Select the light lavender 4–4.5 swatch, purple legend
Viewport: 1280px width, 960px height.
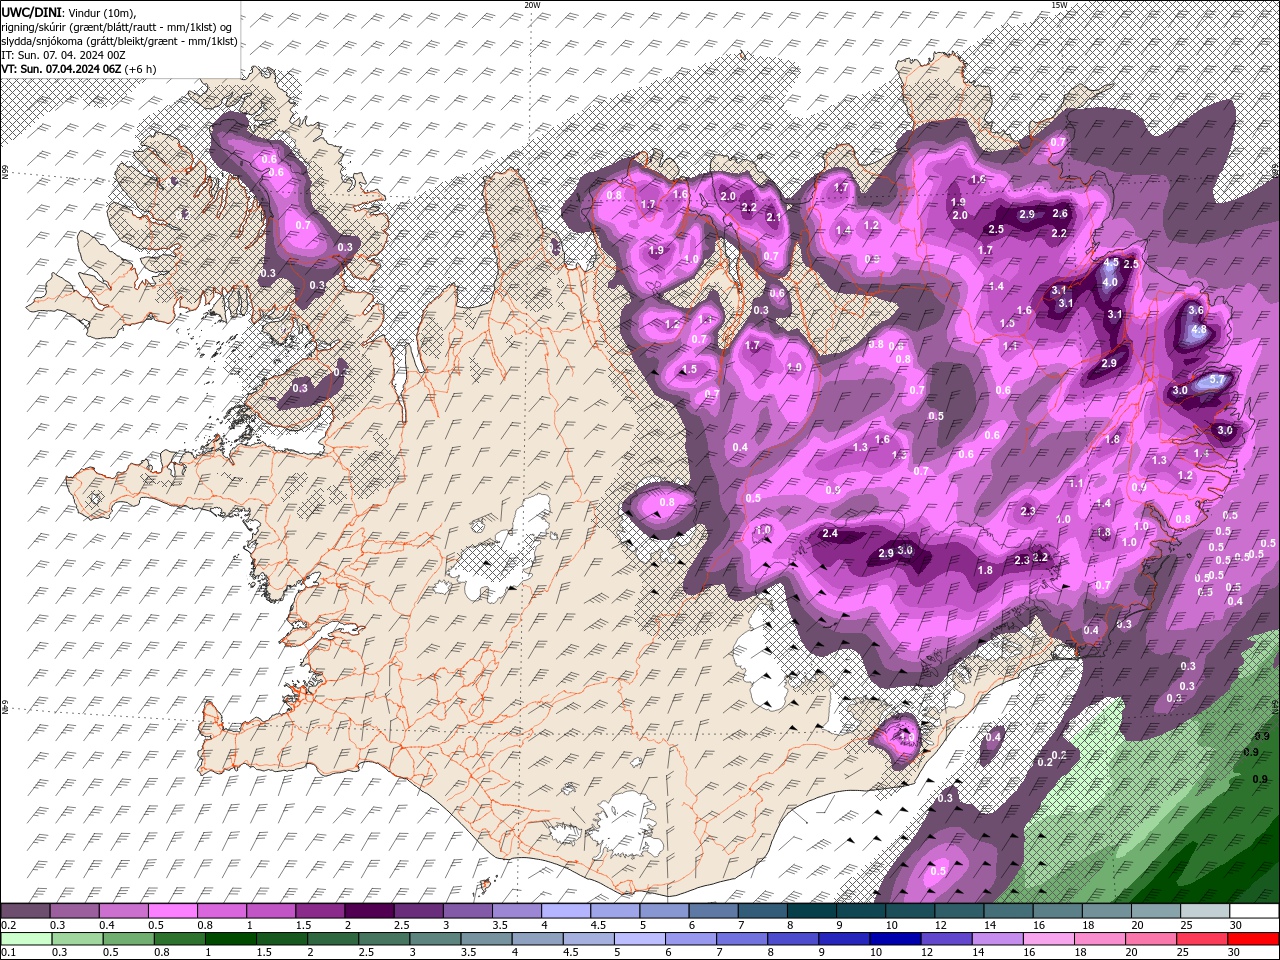[568, 911]
